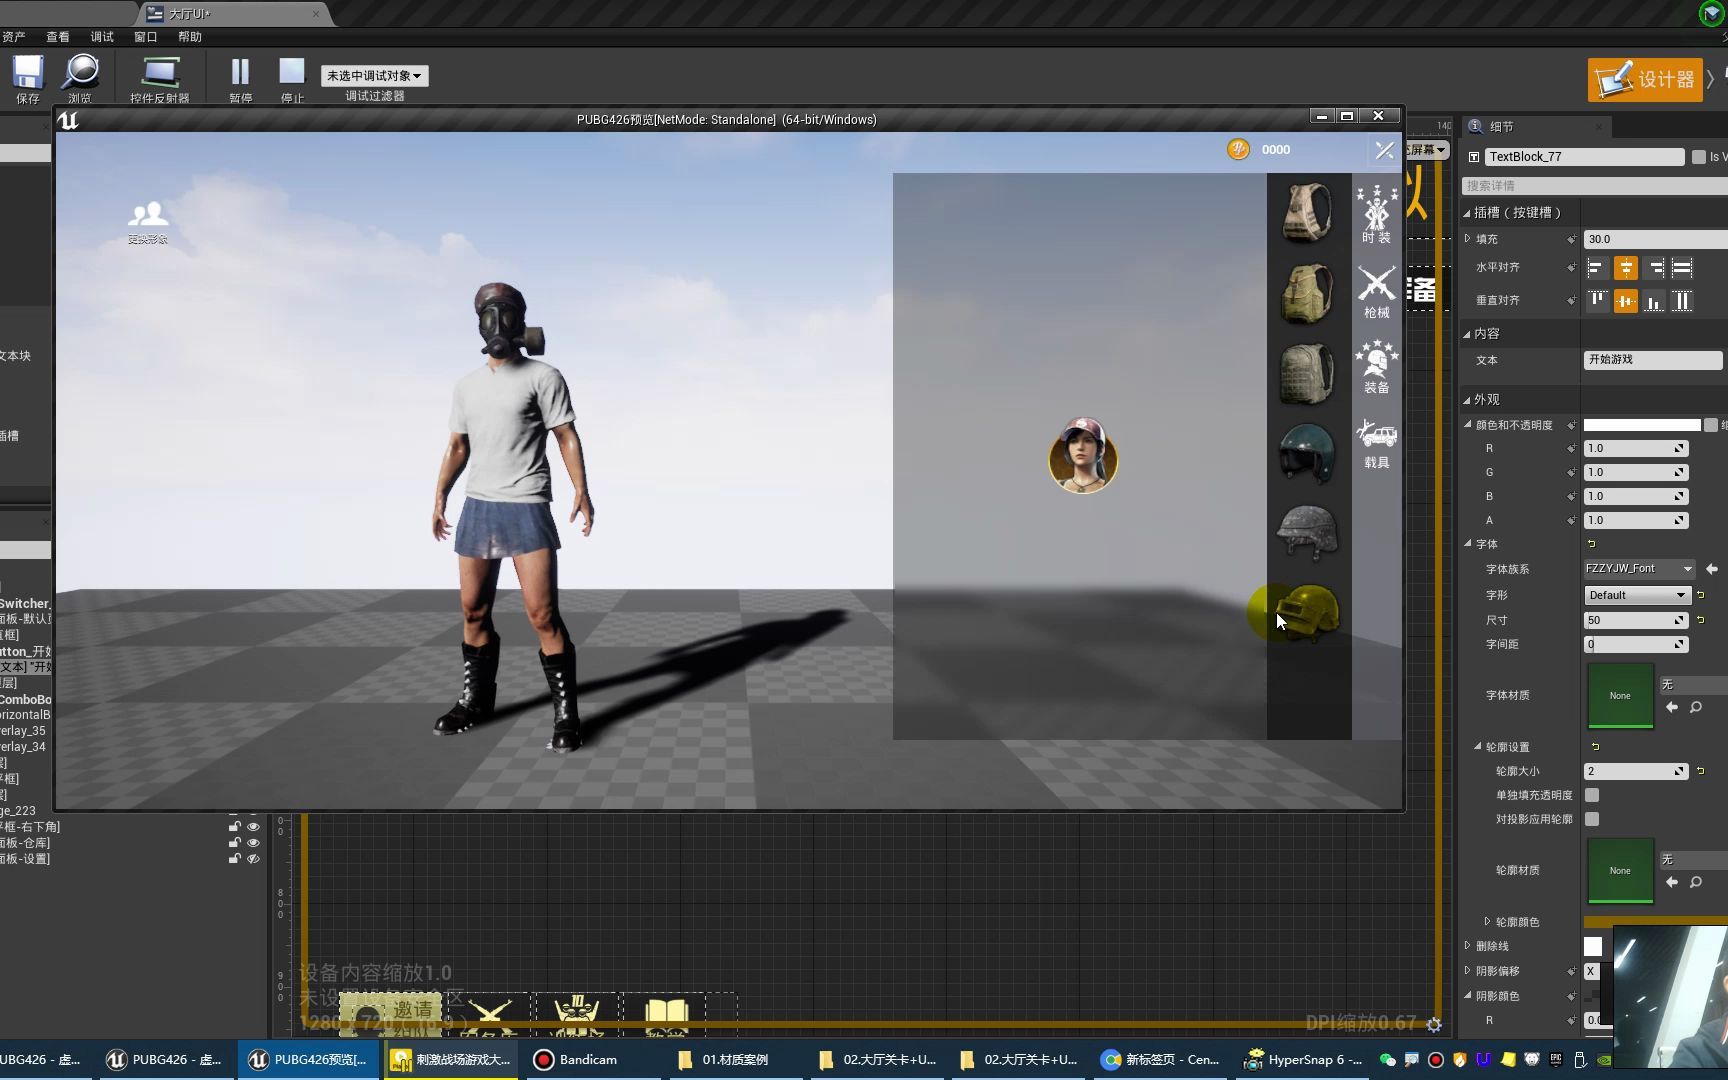Click the 字体材质 None material thumbnail

[x=1620, y=695]
